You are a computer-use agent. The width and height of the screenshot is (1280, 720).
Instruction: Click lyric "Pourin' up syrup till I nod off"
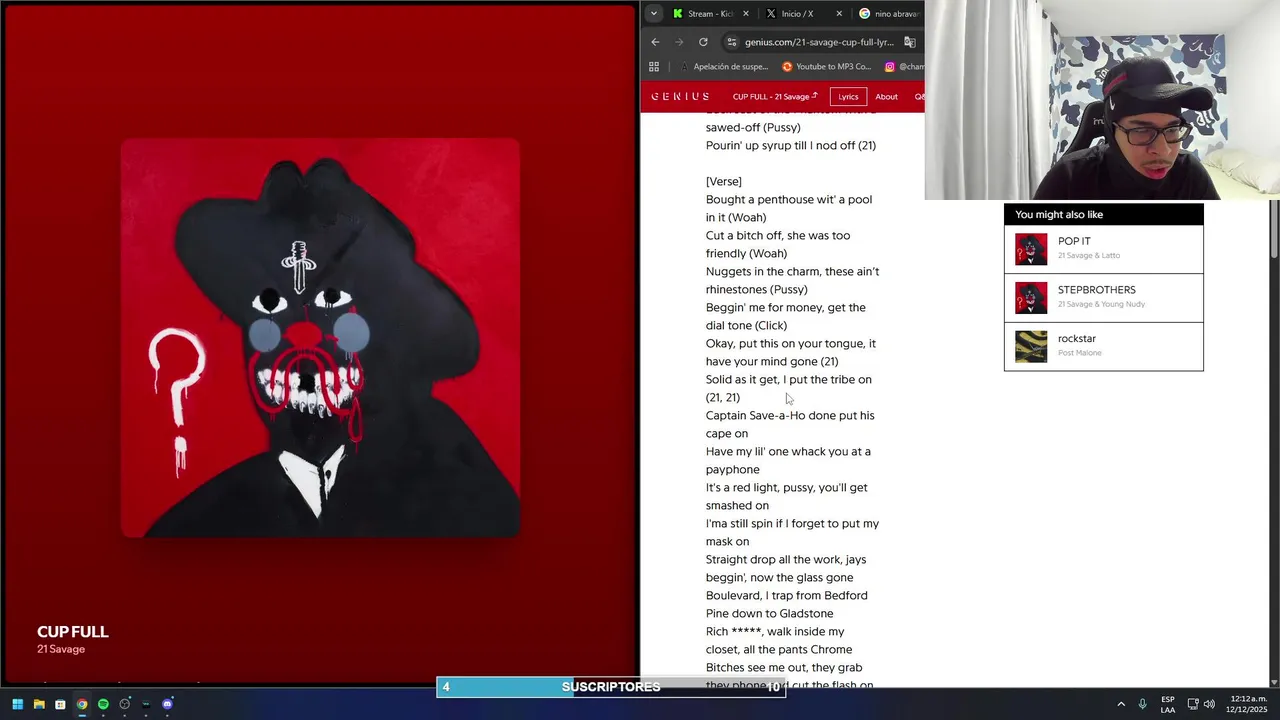point(791,145)
